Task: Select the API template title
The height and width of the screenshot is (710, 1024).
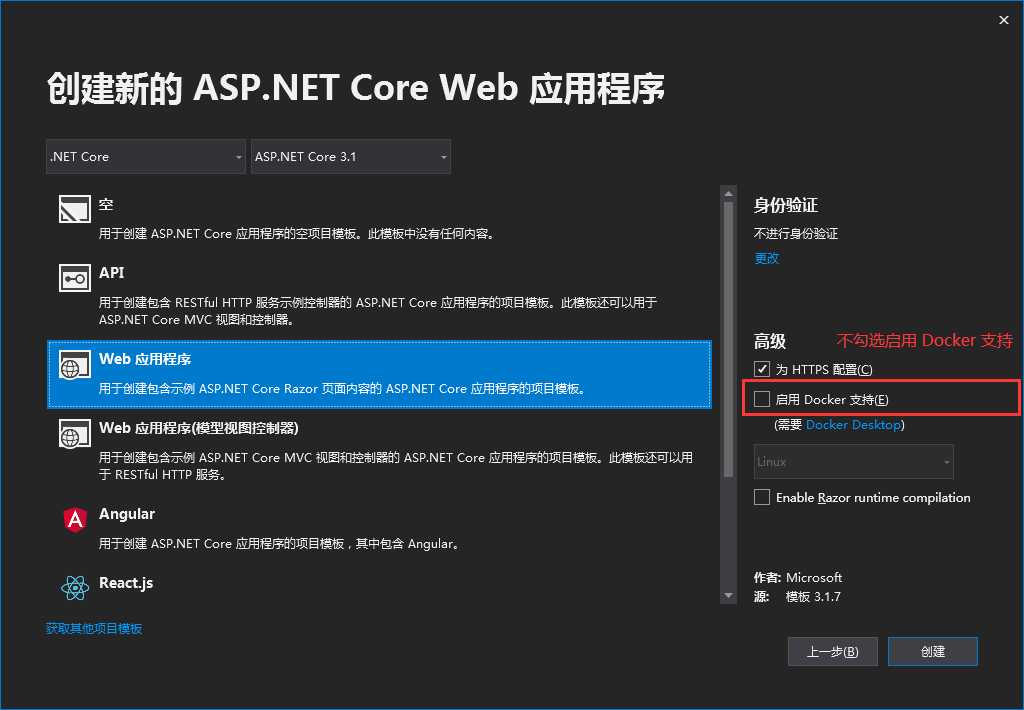Action: click(111, 273)
